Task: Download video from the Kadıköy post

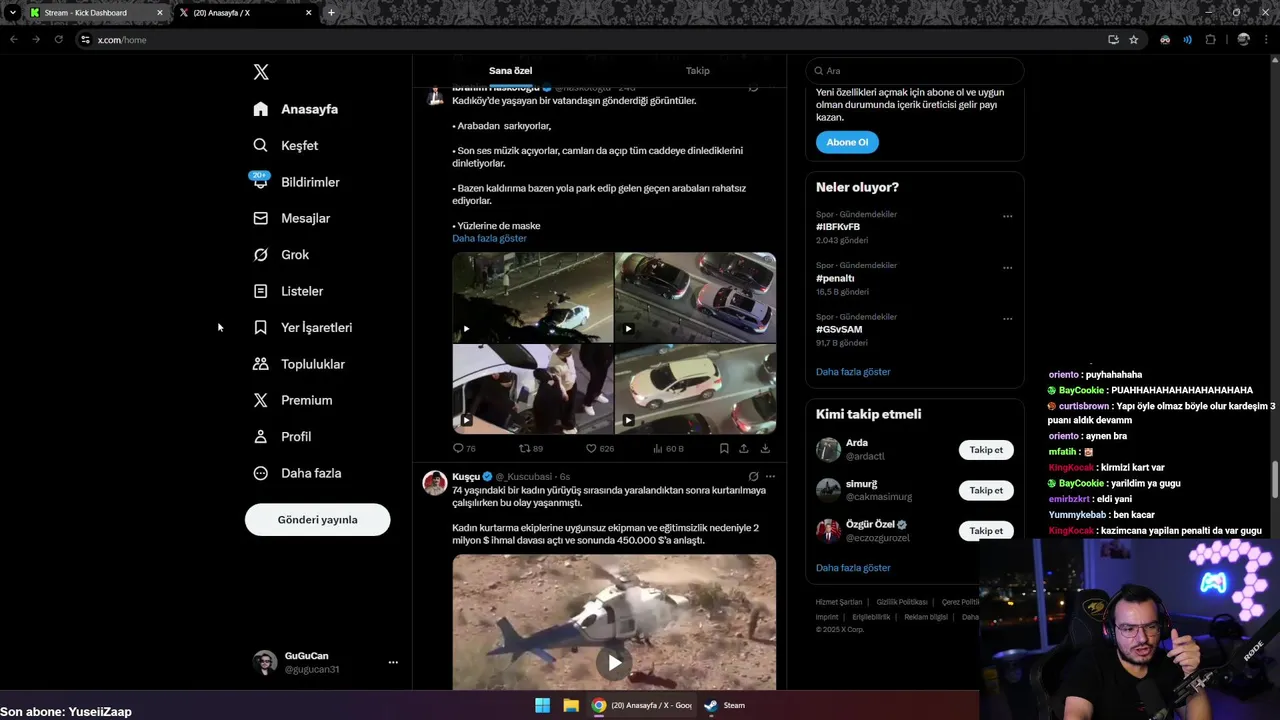Action: coord(765,449)
